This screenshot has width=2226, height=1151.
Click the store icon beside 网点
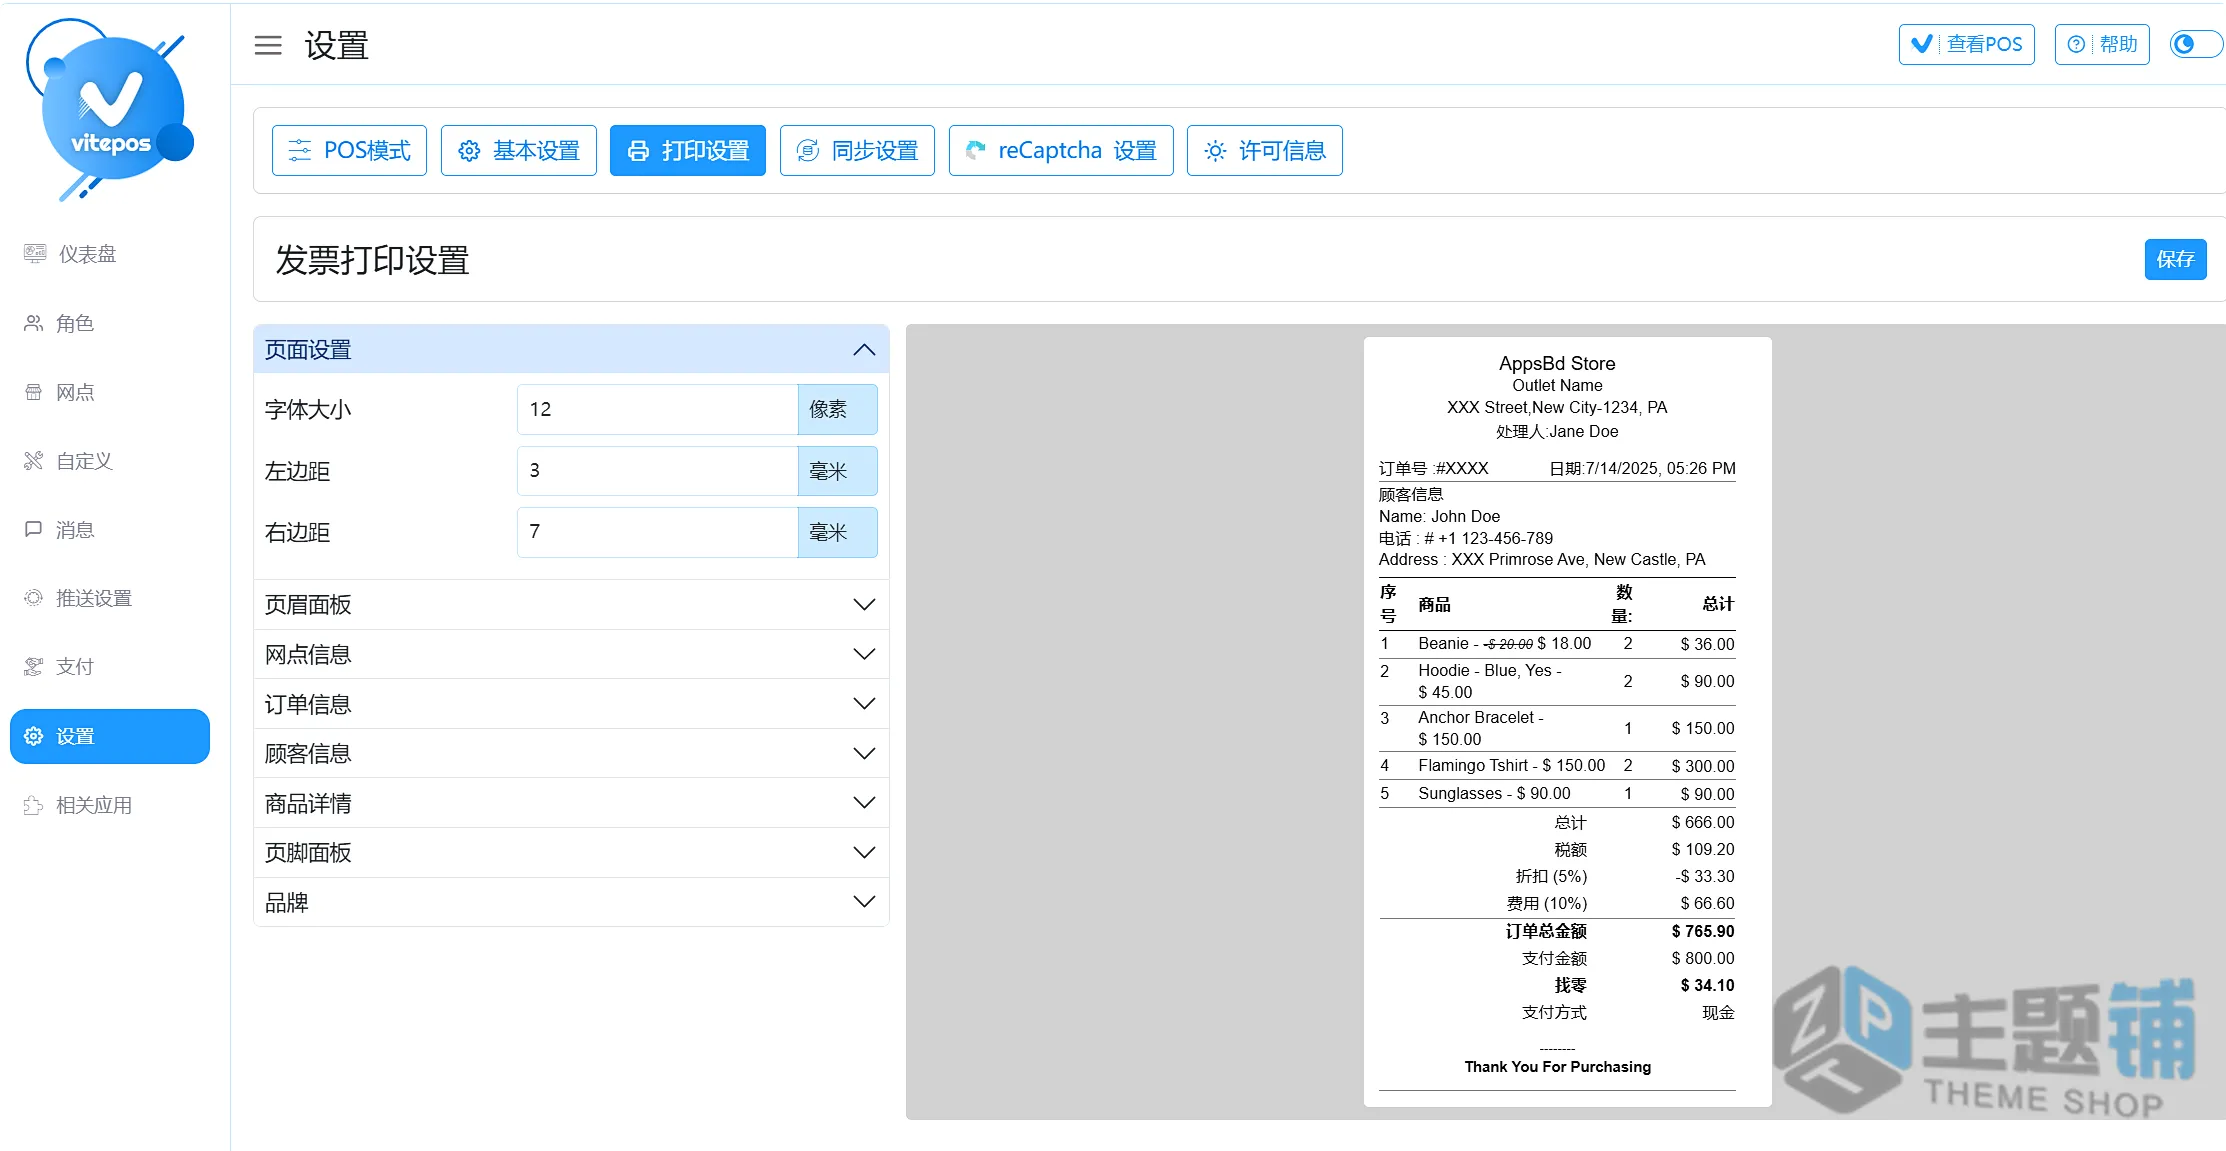tap(34, 392)
